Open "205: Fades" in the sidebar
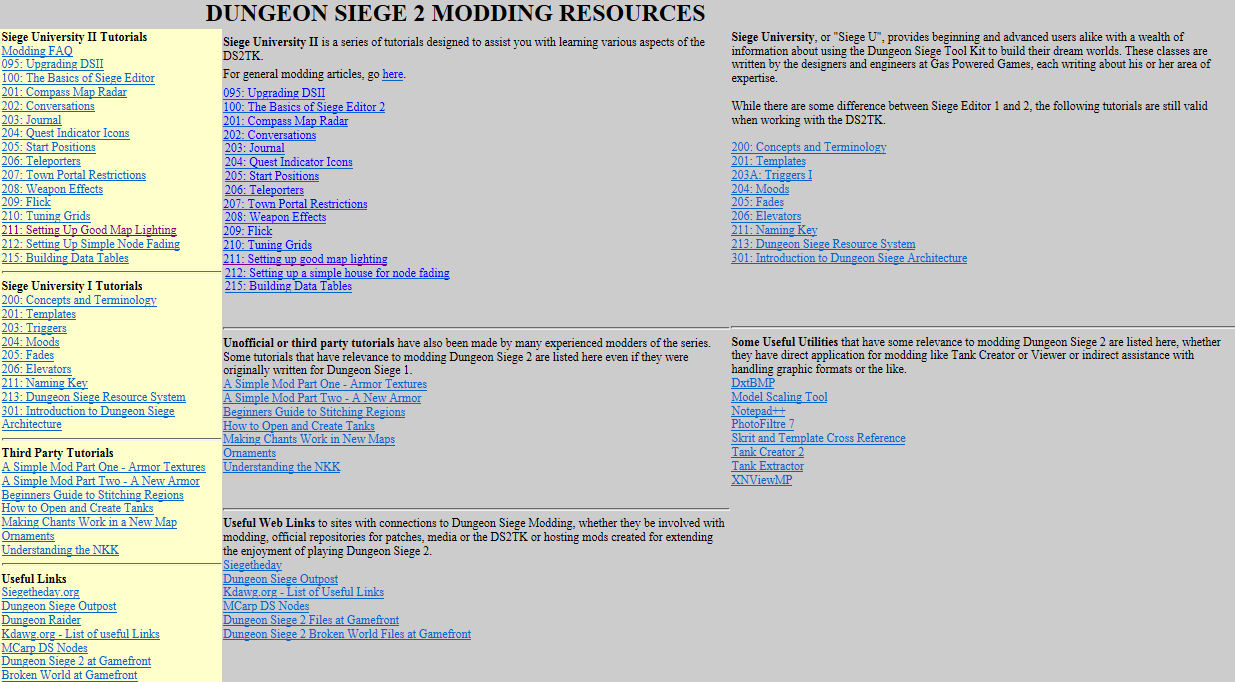Image resolution: width=1235 pixels, height=682 pixels. click(28, 355)
